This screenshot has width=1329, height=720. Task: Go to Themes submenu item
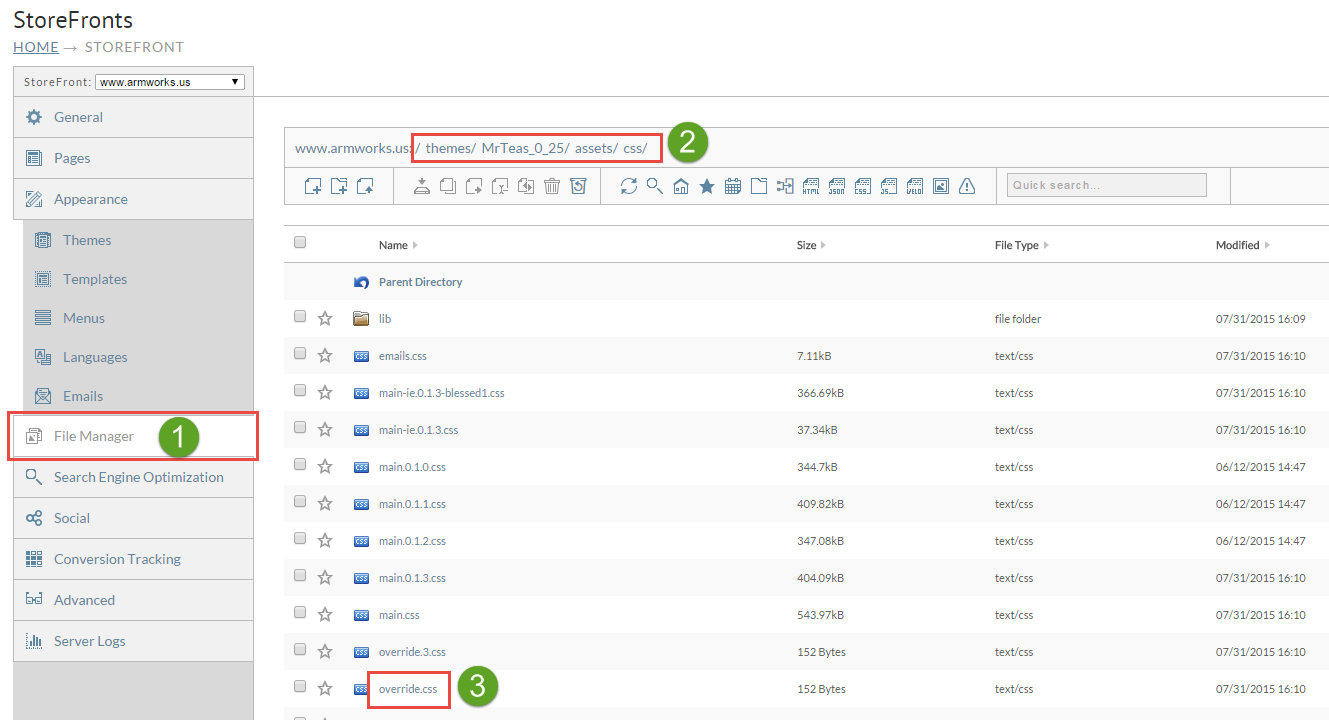[87, 240]
